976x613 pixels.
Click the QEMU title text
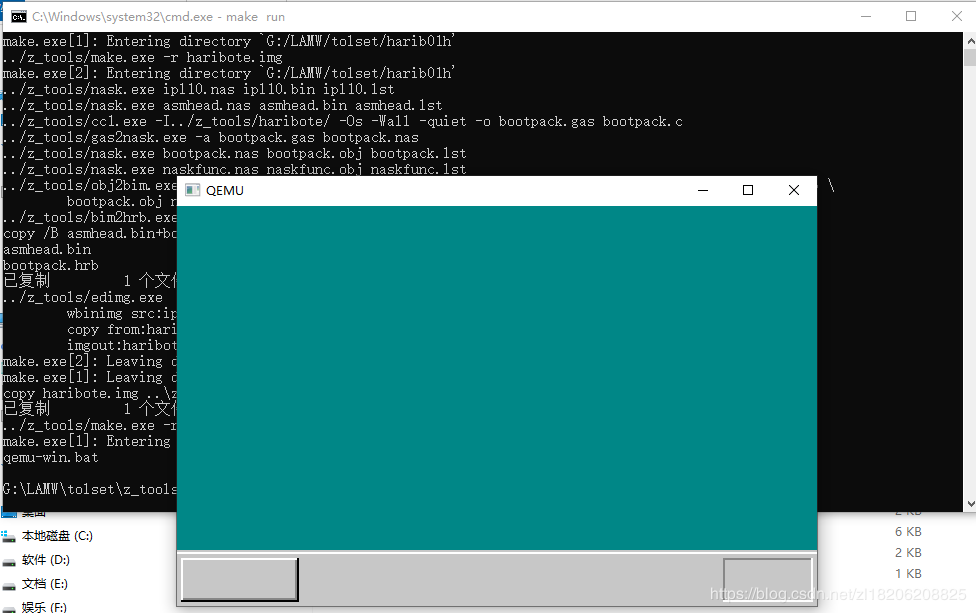pyautogui.click(x=225, y=190)
